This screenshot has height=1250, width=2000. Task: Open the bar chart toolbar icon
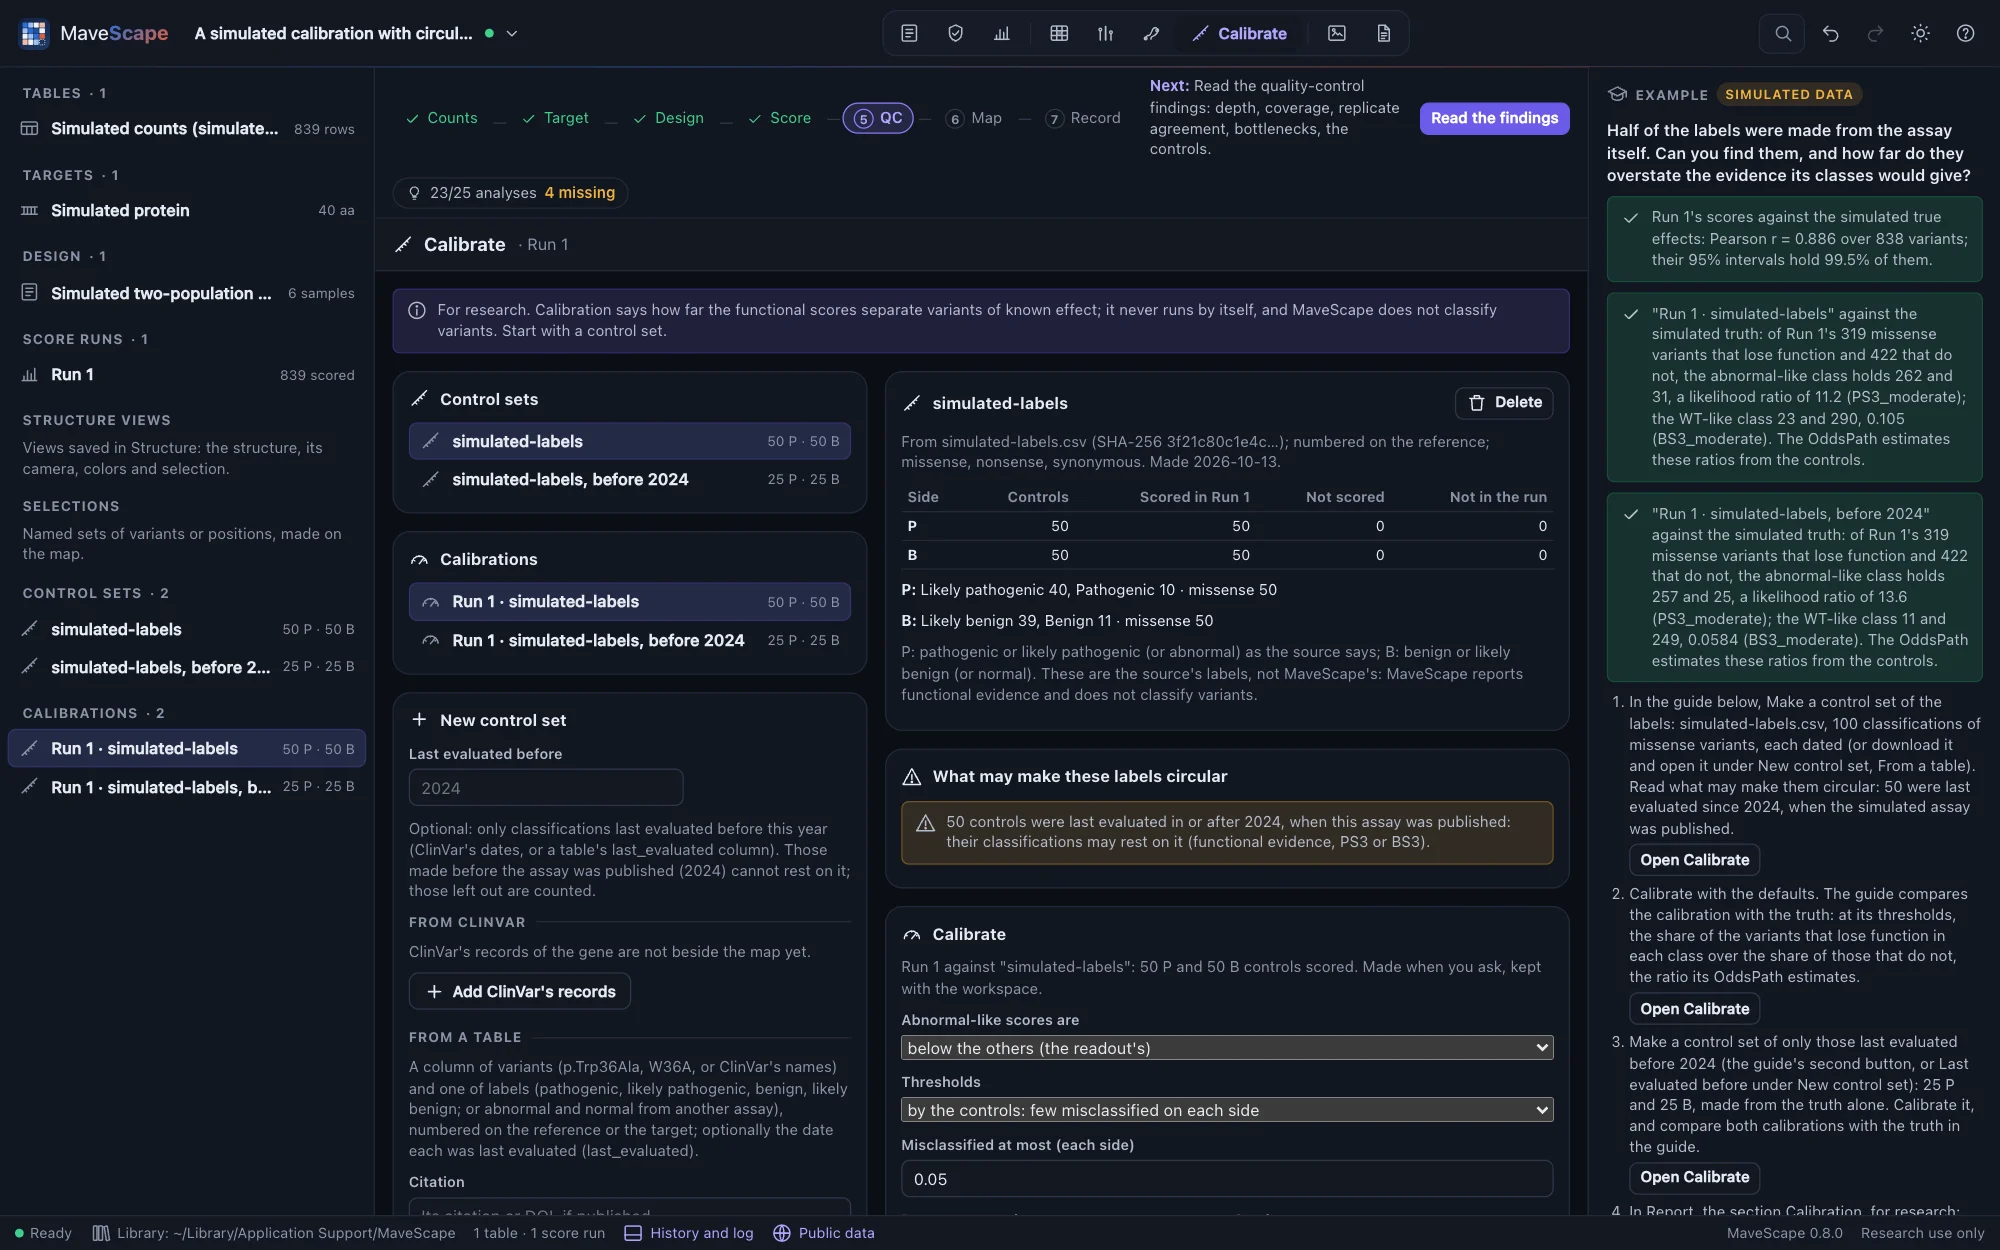coord(1002,33)
